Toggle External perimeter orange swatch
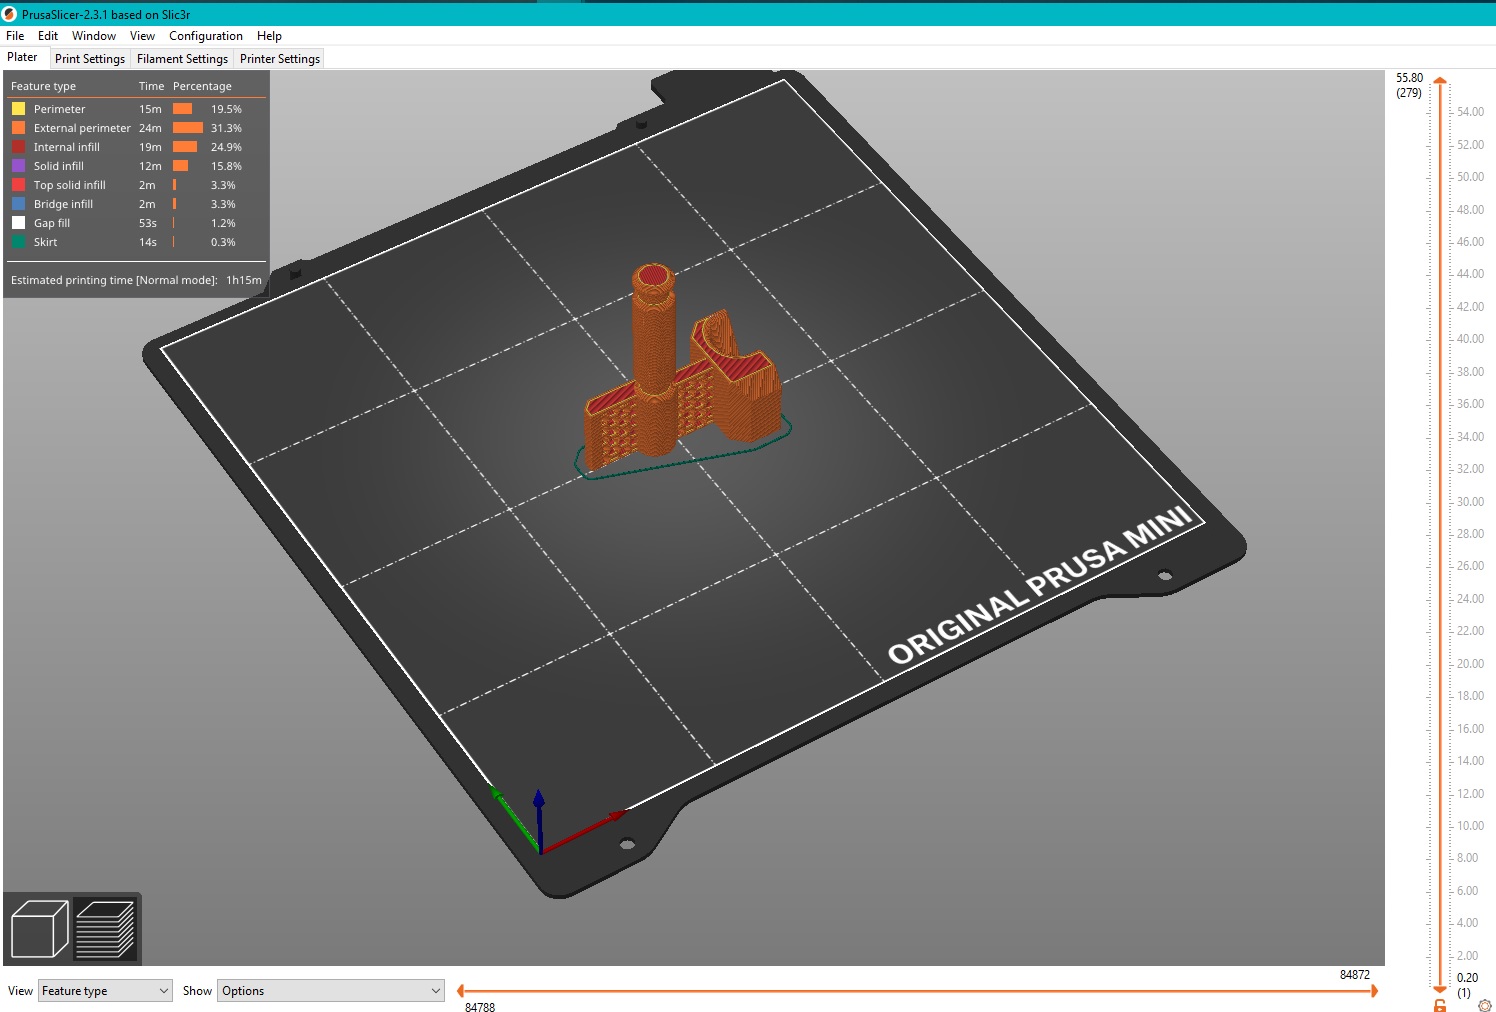The image size is (1496, 1012). pos(18,128)
